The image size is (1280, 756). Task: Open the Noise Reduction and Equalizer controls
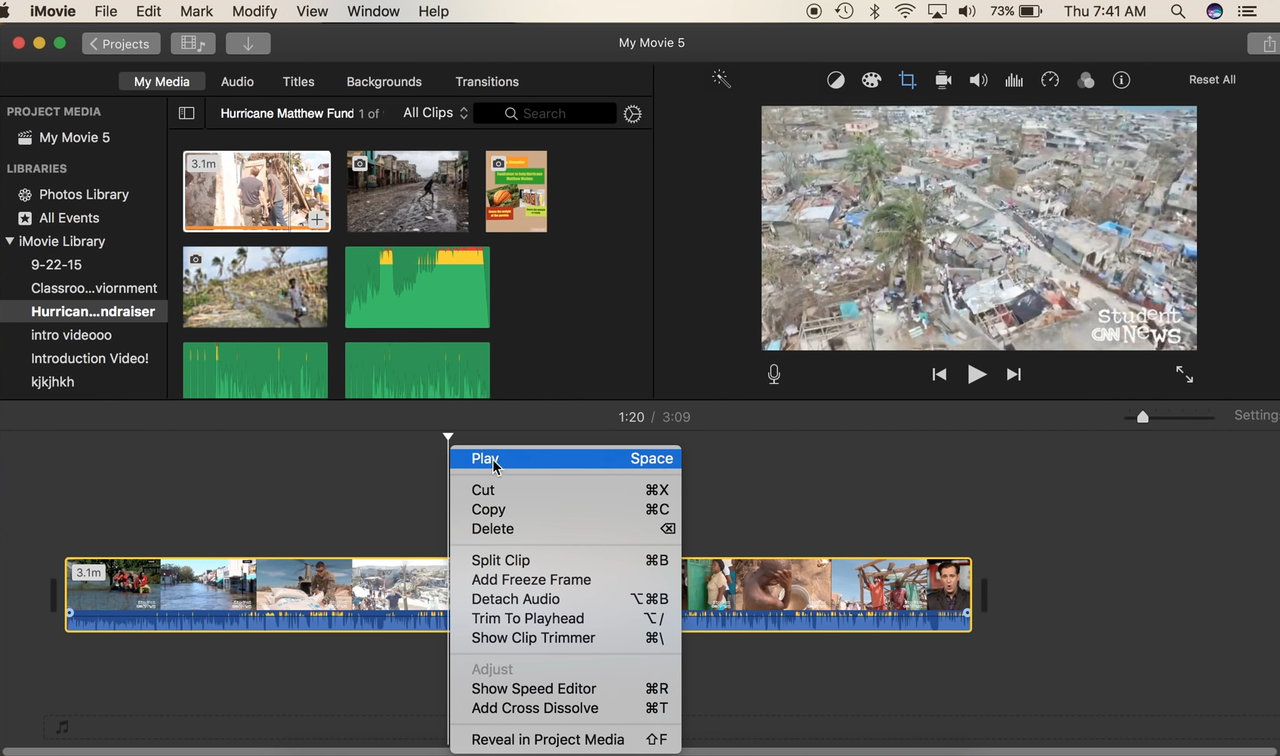coord(1013,80)
